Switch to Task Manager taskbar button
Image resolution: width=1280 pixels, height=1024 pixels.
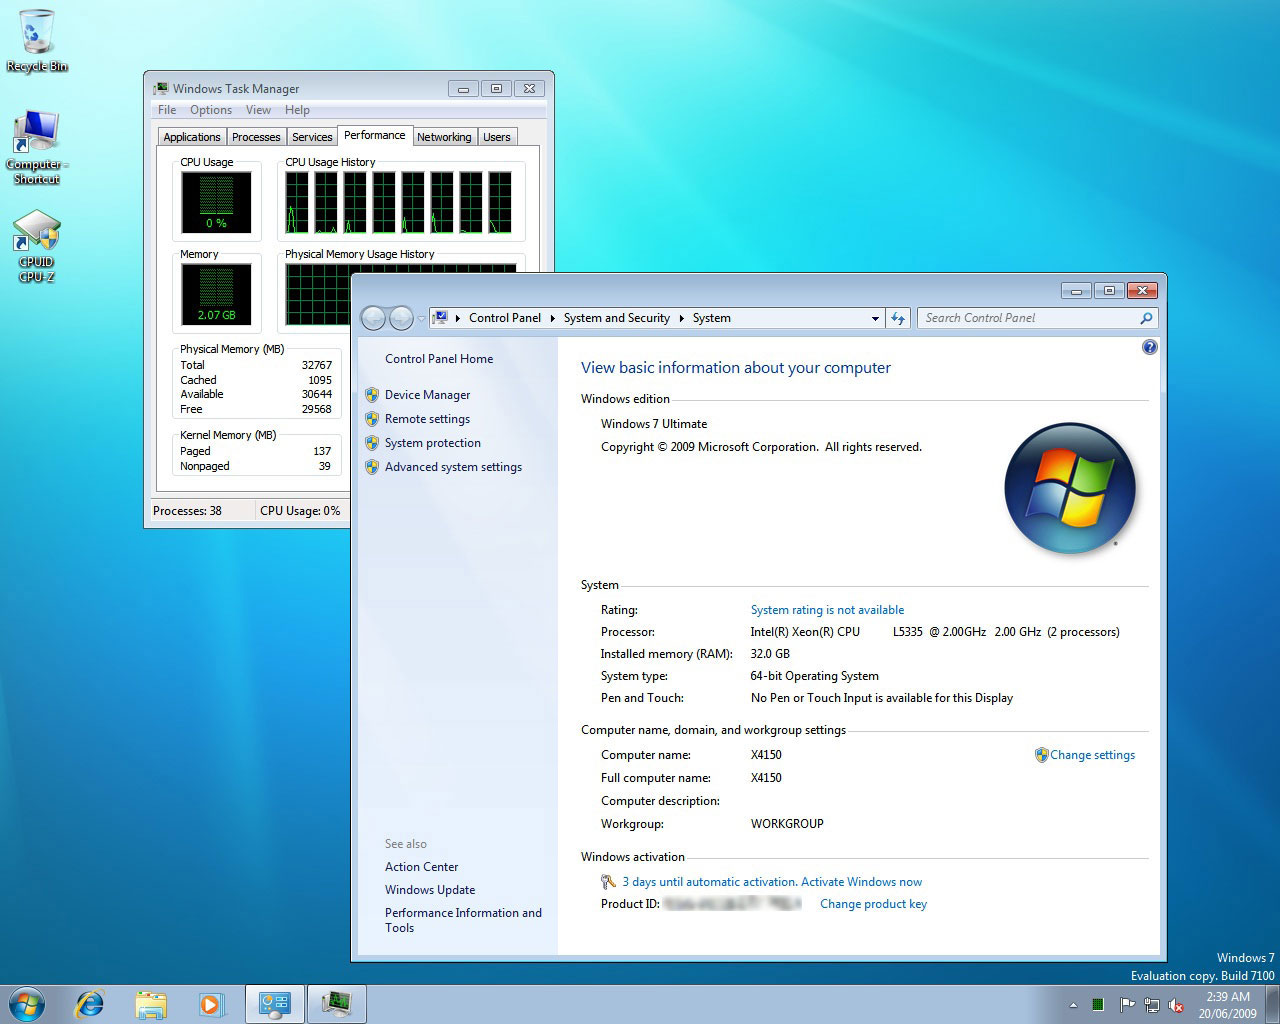(337, 1003)
